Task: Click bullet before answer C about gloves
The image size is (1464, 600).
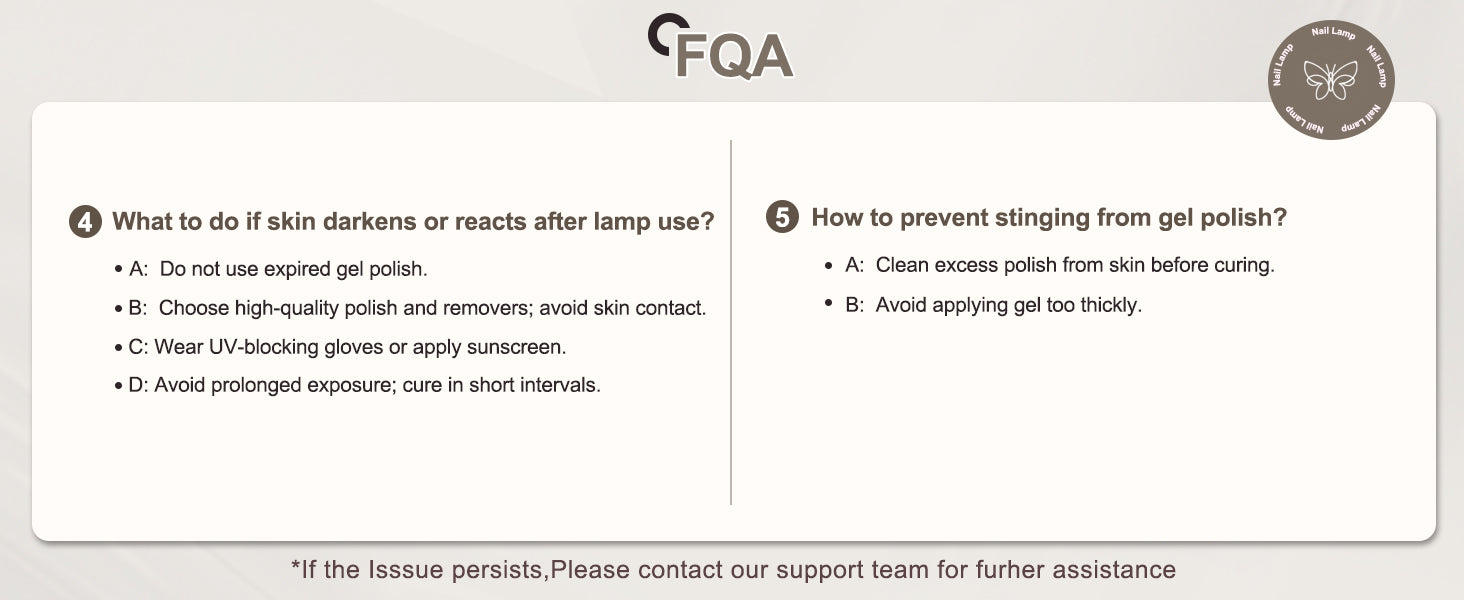Action: click(119, 348)
